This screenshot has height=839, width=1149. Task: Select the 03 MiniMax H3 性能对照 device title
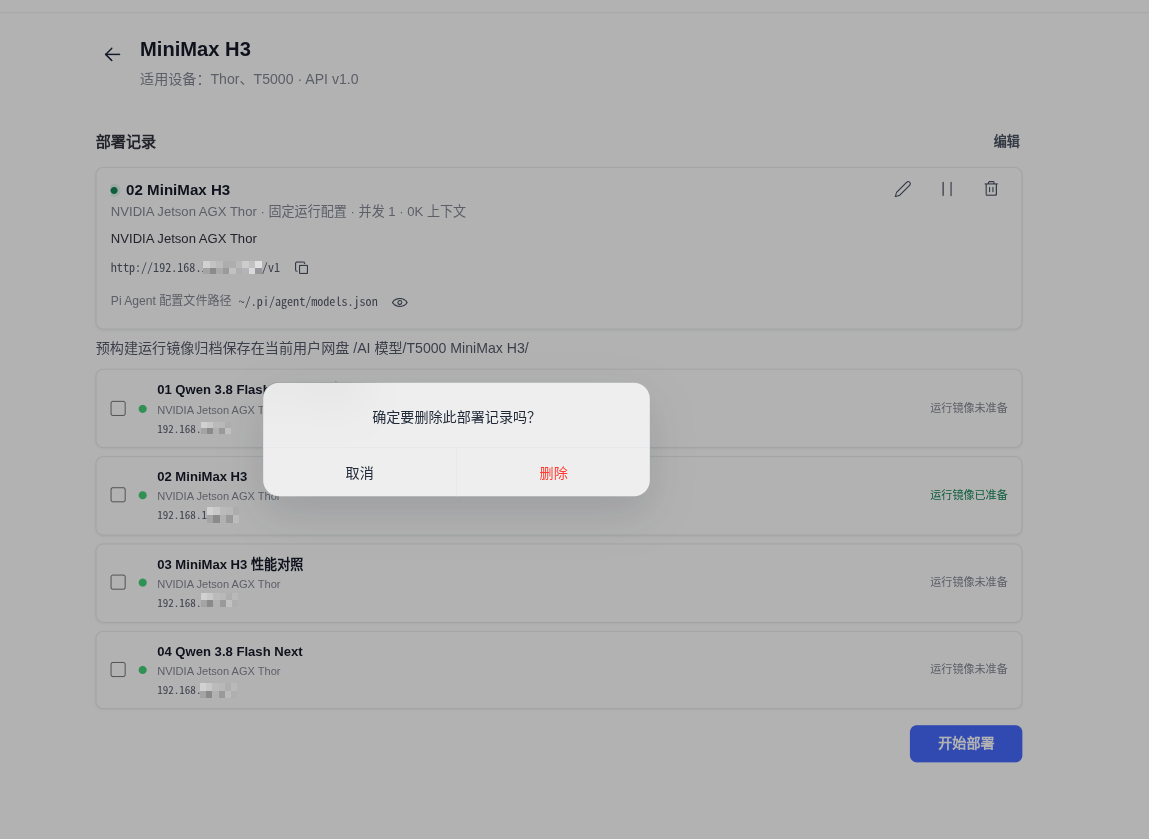[x=230, y=564]
